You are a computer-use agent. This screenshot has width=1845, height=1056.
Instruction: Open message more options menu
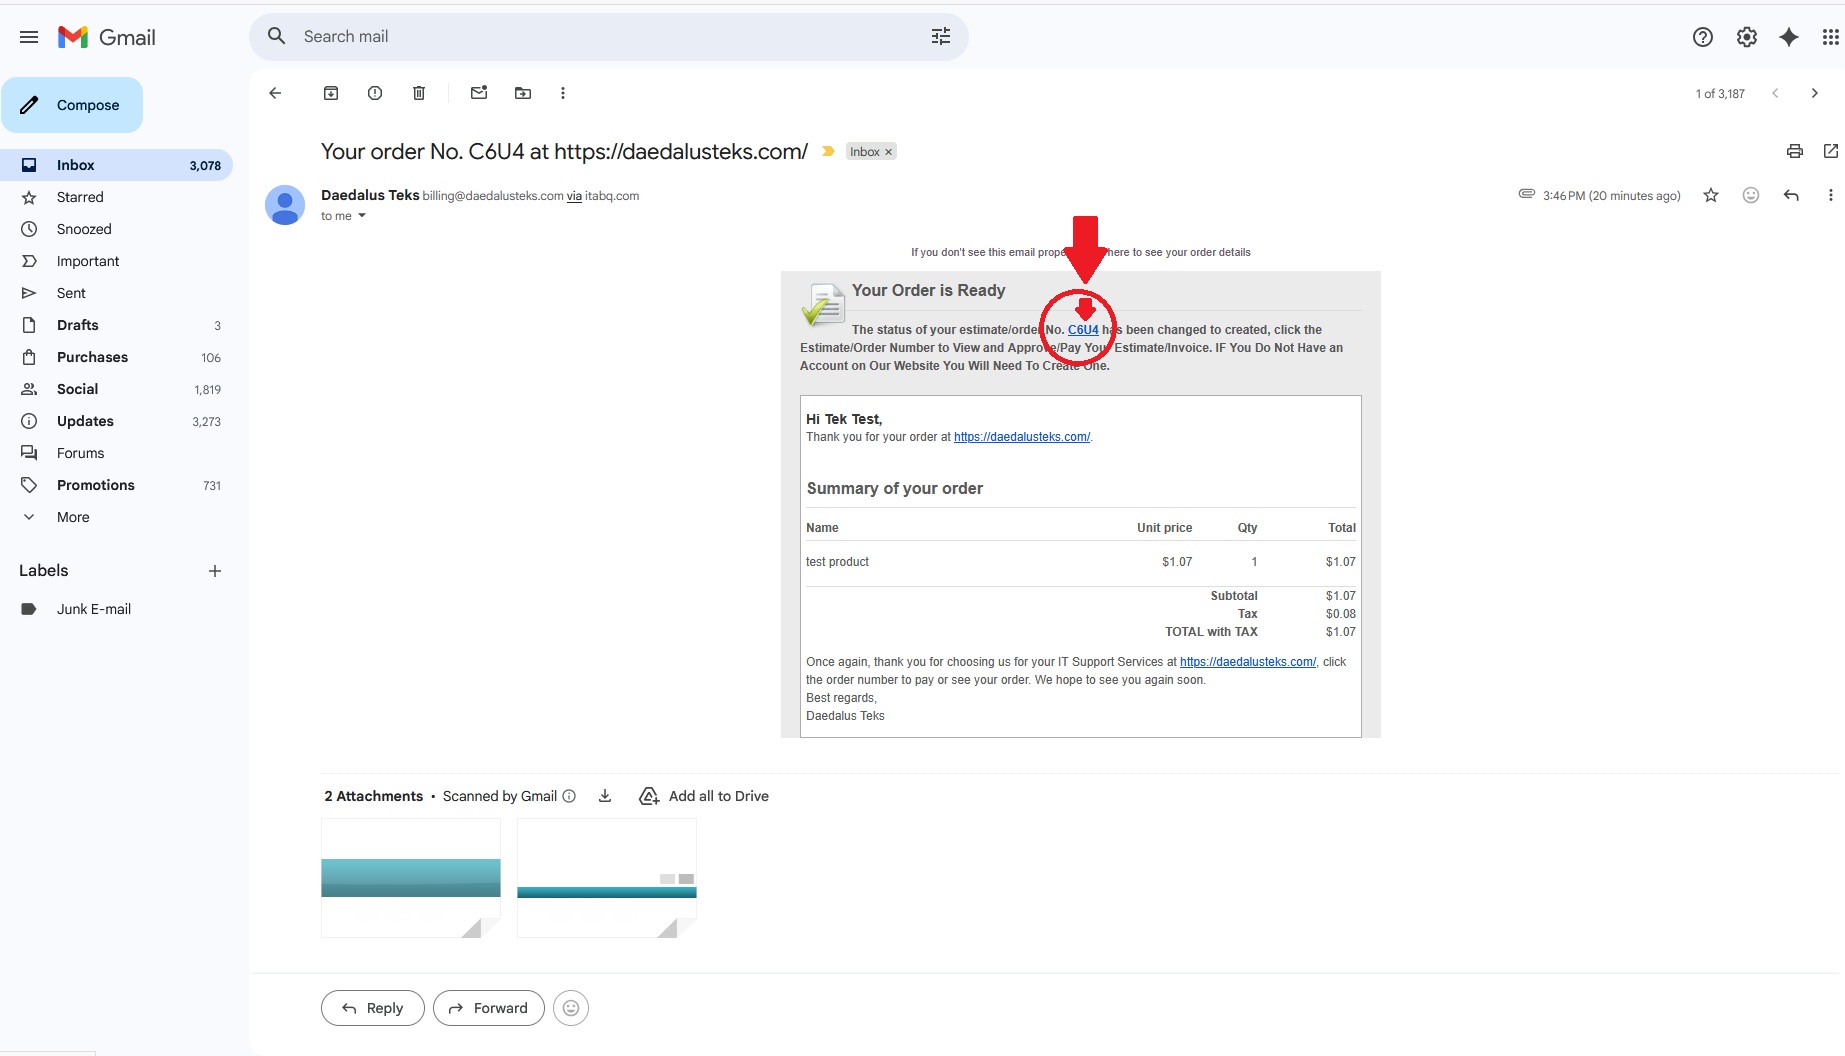pos(1831,195)
